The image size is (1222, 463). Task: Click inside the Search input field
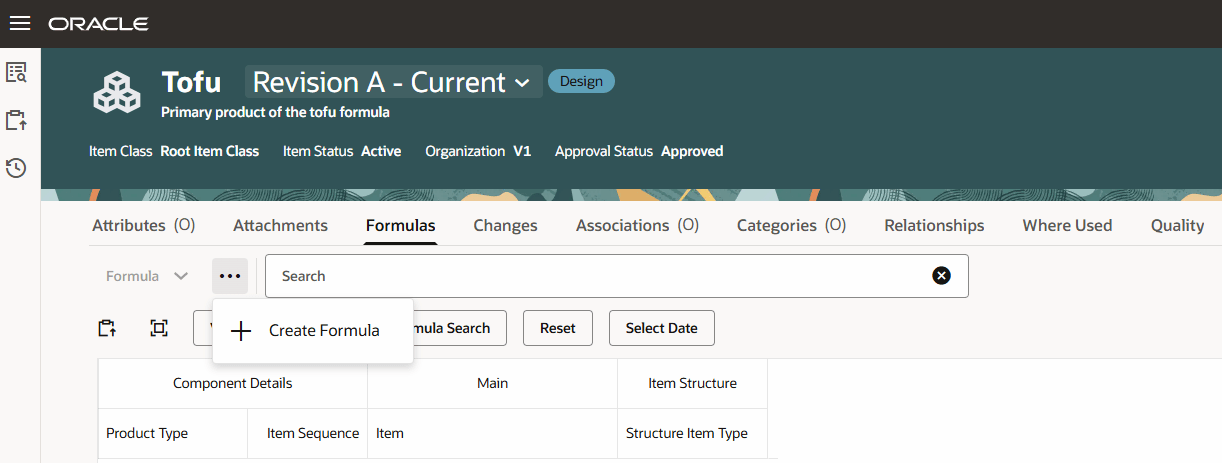pos(600,276)
